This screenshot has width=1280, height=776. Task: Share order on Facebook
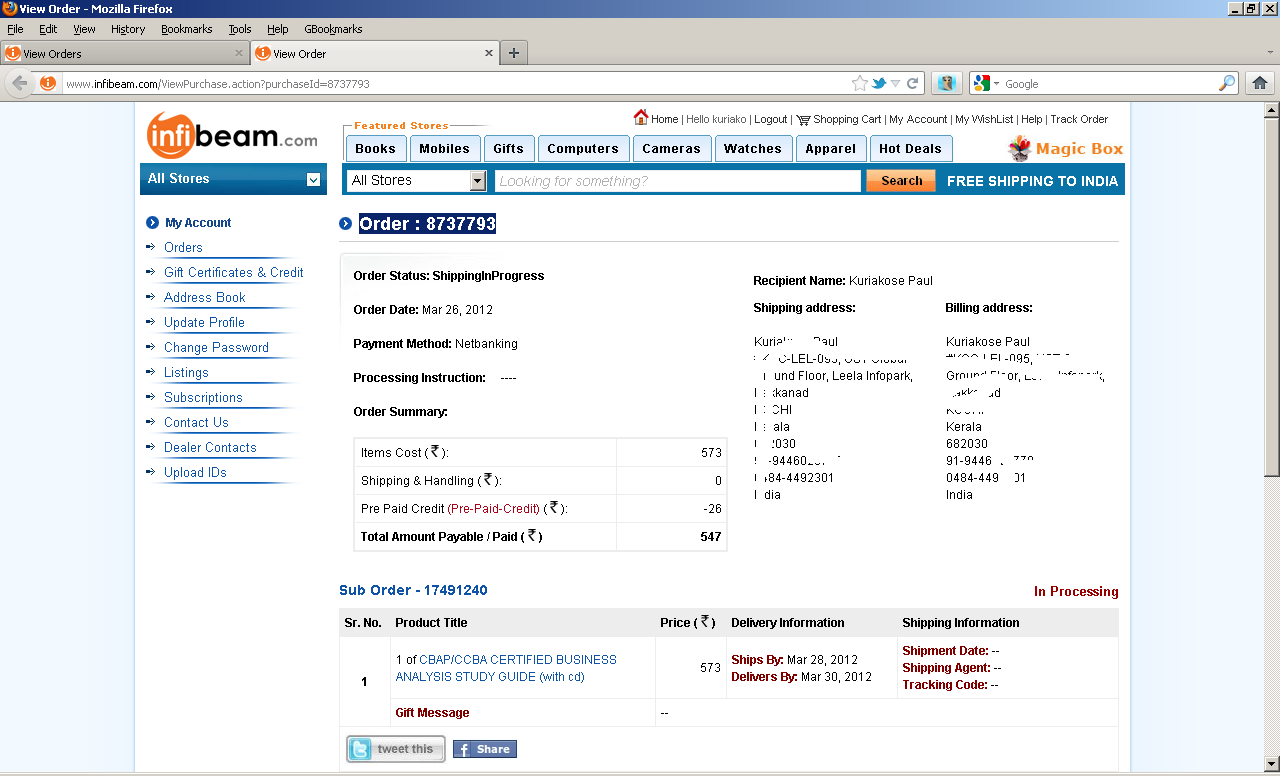coord(485,749)
